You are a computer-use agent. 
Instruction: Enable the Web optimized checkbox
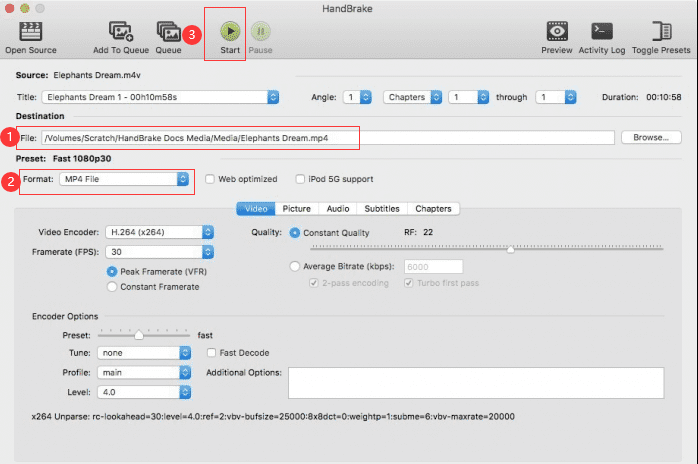tap(210, 179)
